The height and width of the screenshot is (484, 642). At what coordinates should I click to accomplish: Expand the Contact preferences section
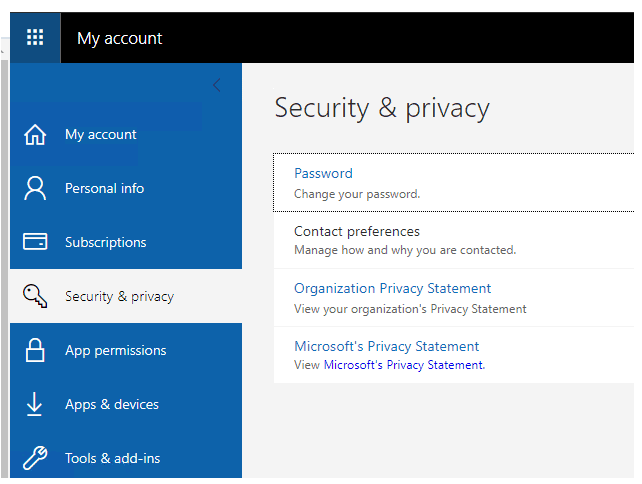454,240
